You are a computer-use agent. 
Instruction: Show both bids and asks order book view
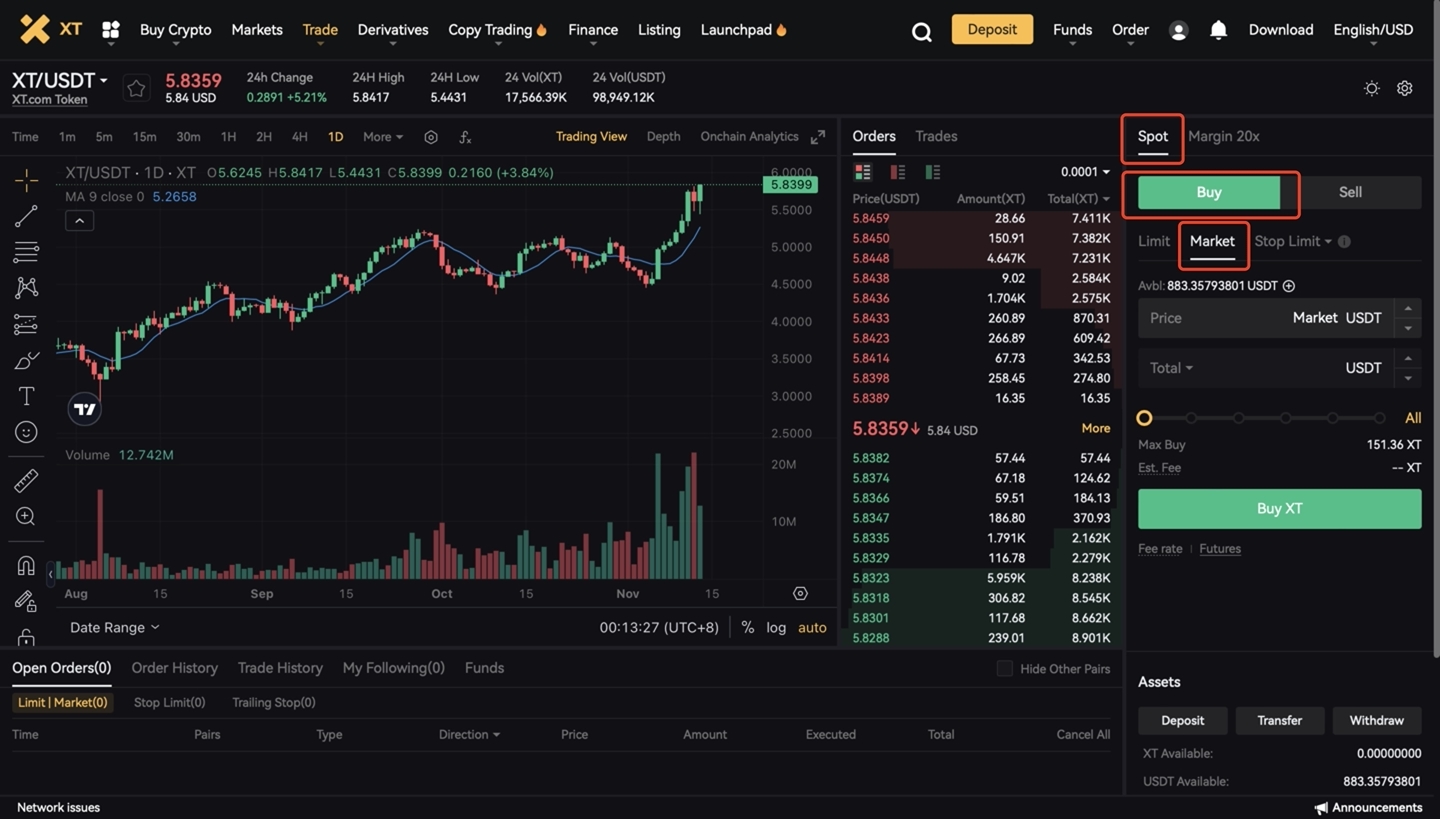863,172
